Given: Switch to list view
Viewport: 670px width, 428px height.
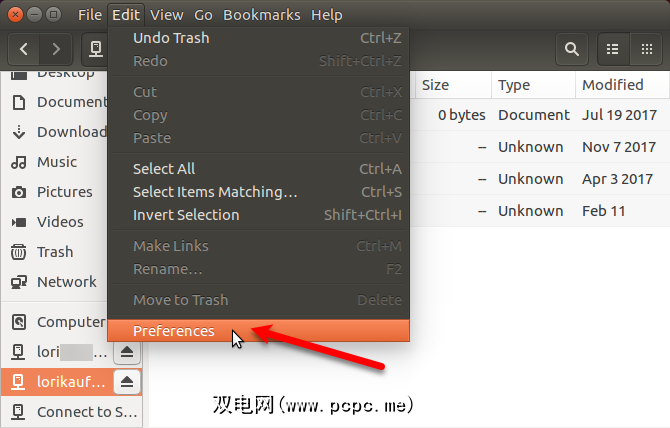Looking at the screenshot, I should 613,48.
